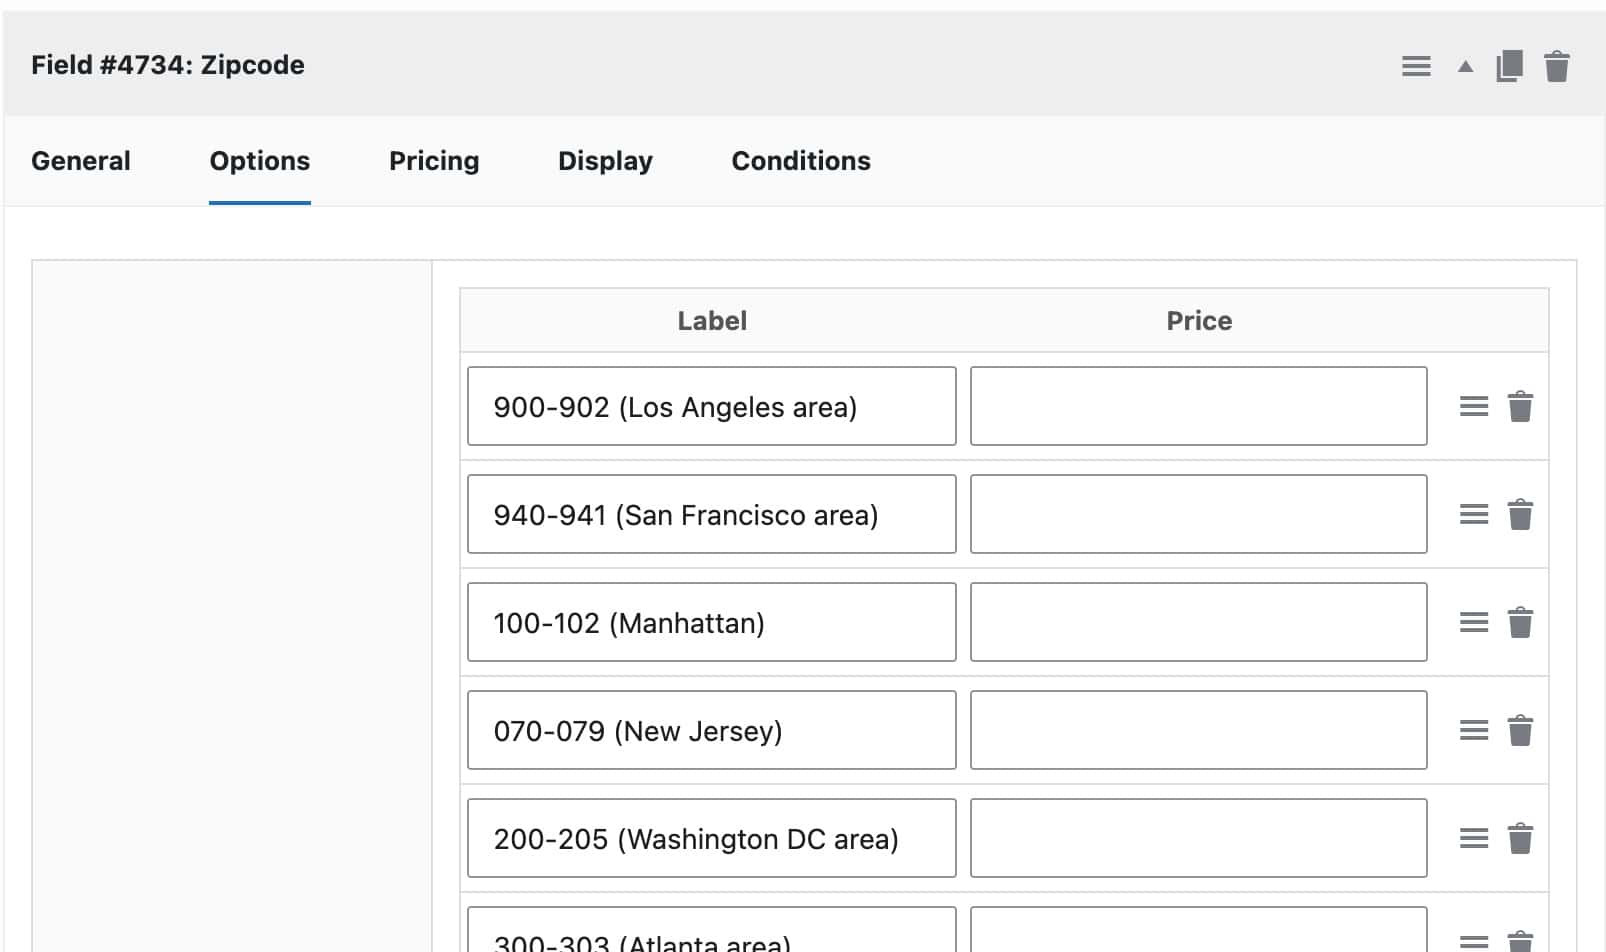The height and width of the screenshot is (952, 1606).
Task: Delete the 900-902 Los Angeles area option
Action: [1520, 406]
